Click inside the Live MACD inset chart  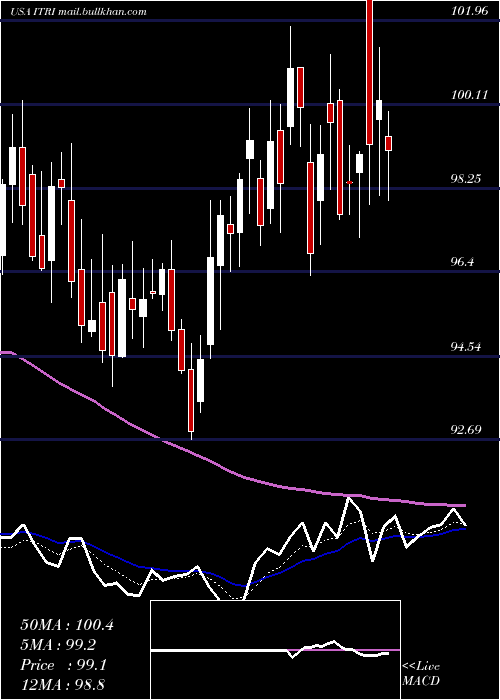275,650
